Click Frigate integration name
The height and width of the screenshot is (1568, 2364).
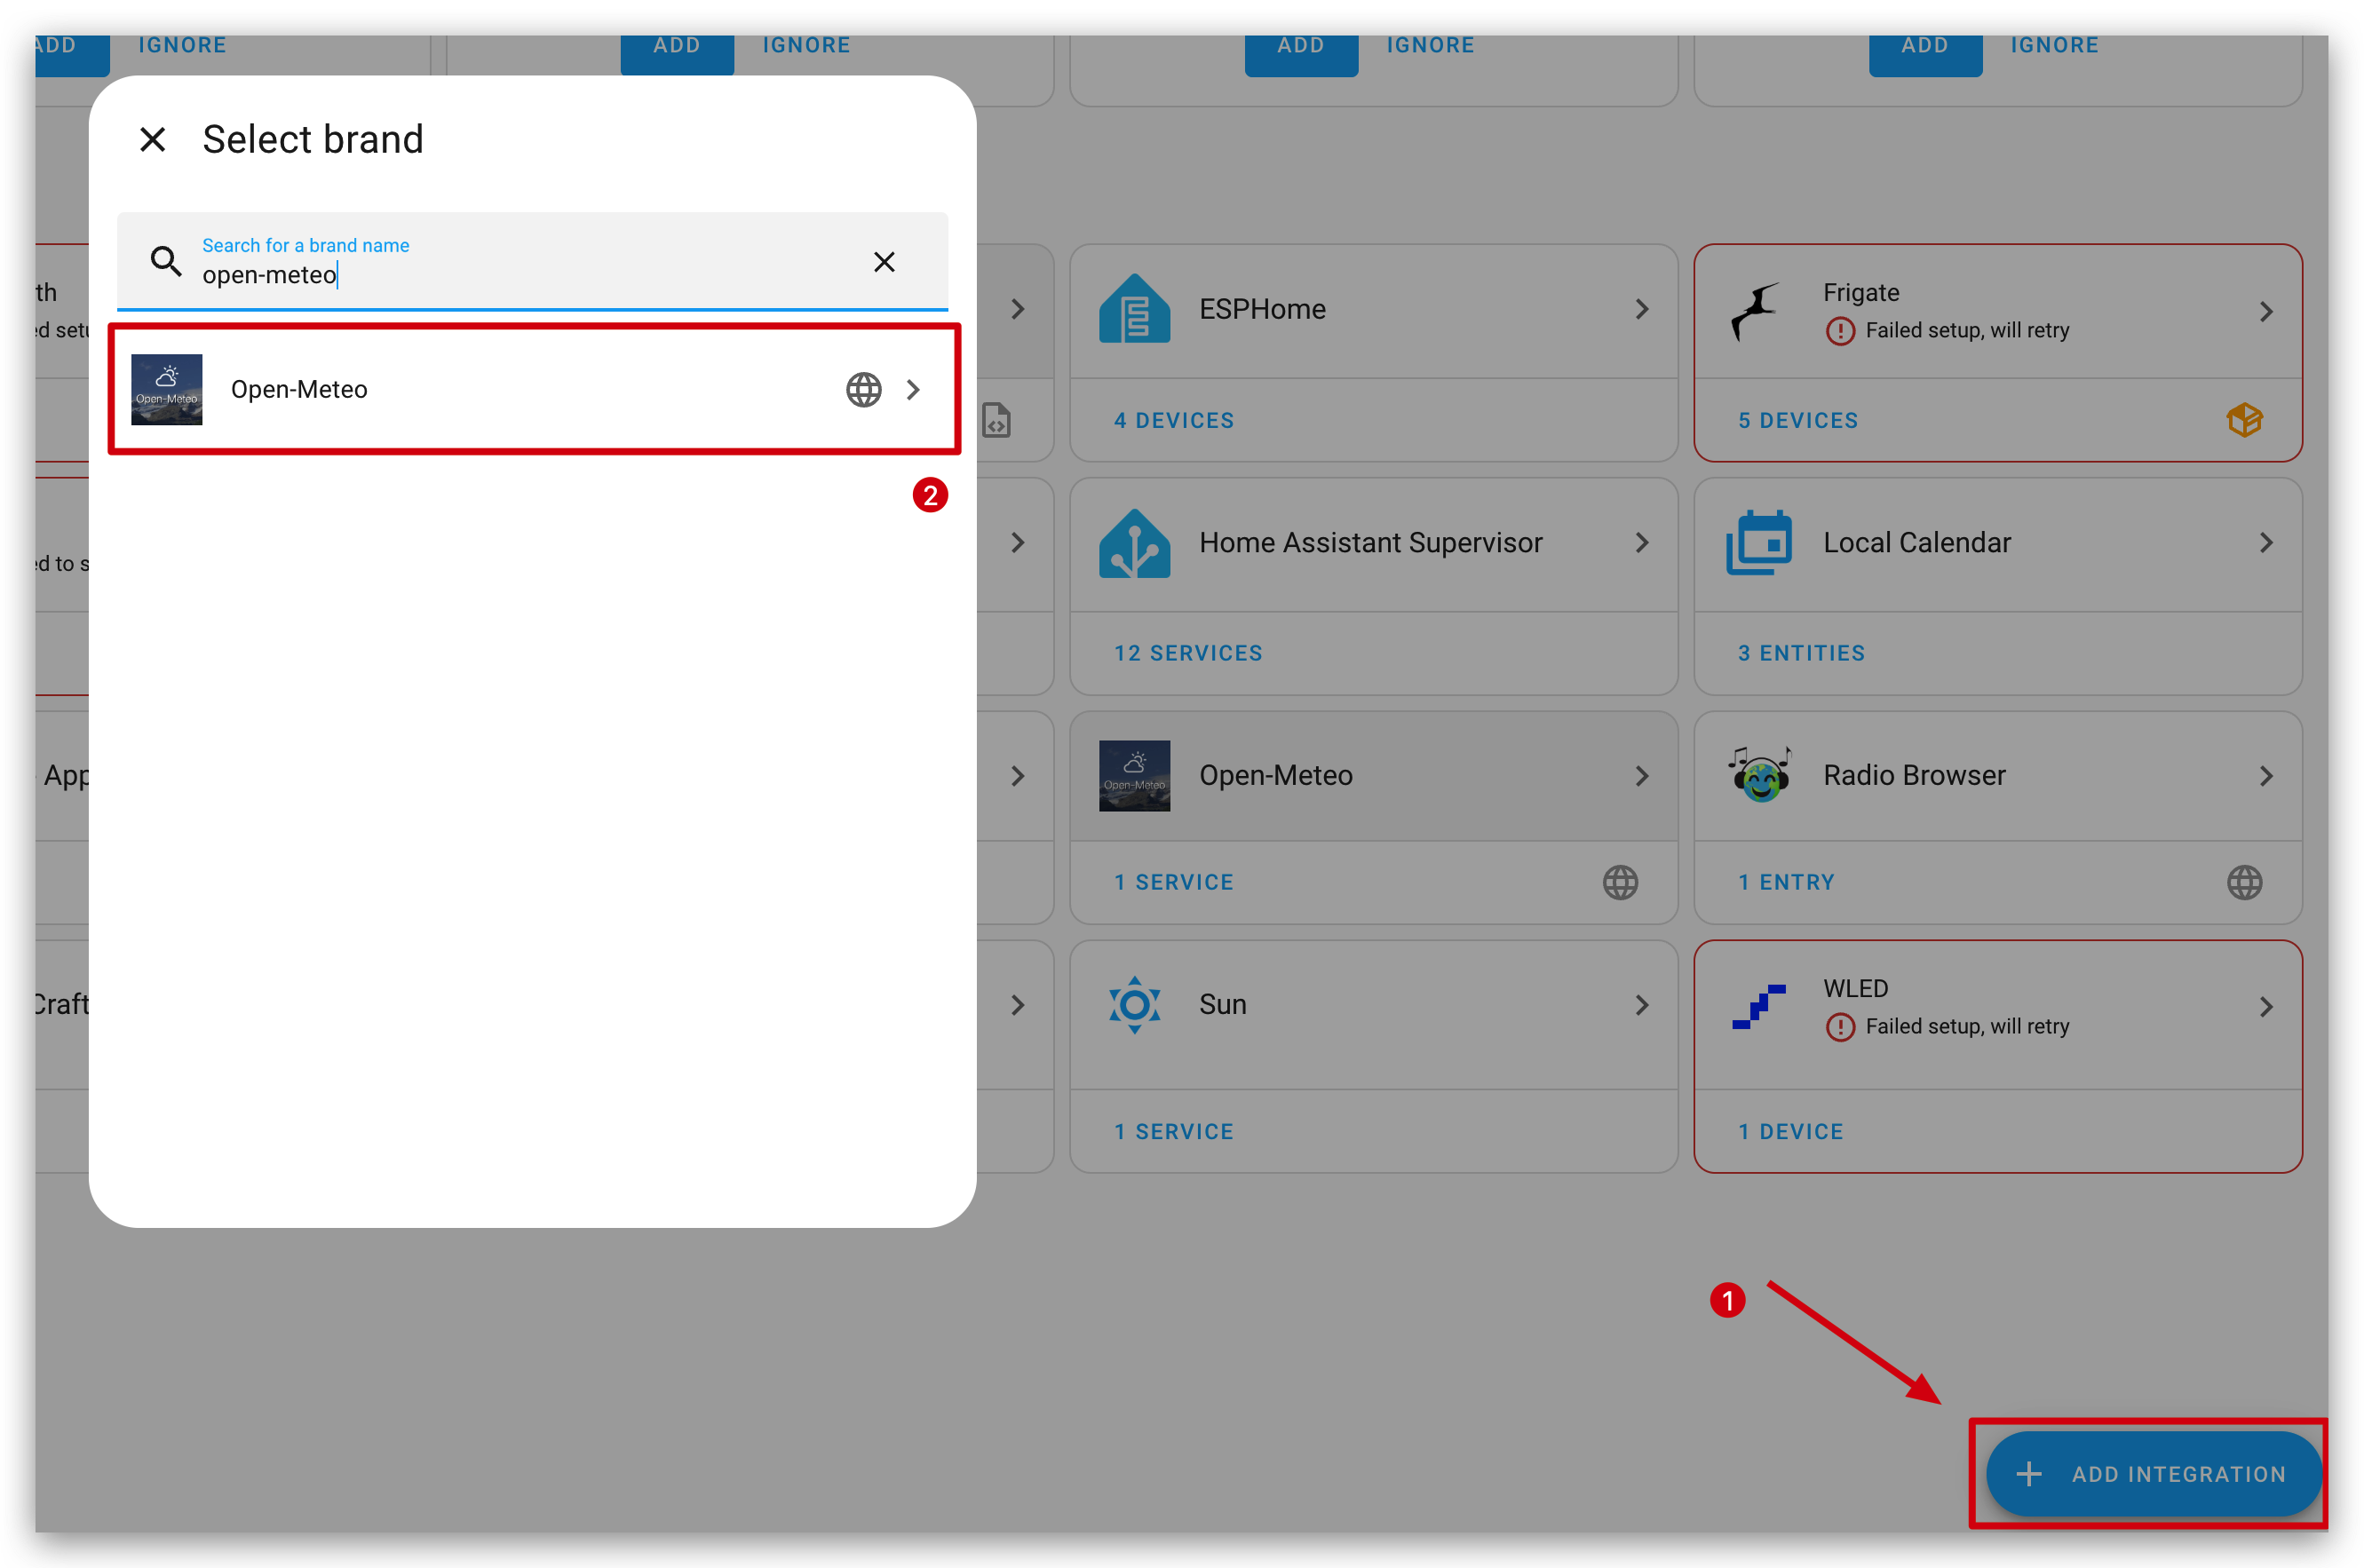click(x=1860, y=292)
